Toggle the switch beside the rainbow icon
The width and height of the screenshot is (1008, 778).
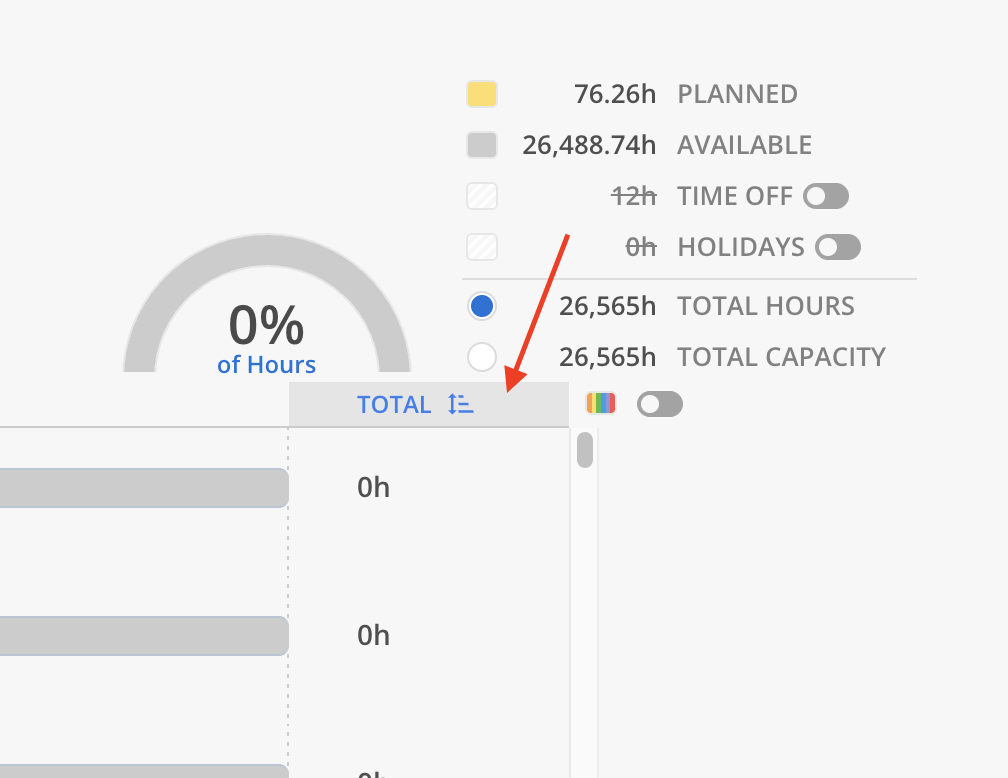pos(660,404)
